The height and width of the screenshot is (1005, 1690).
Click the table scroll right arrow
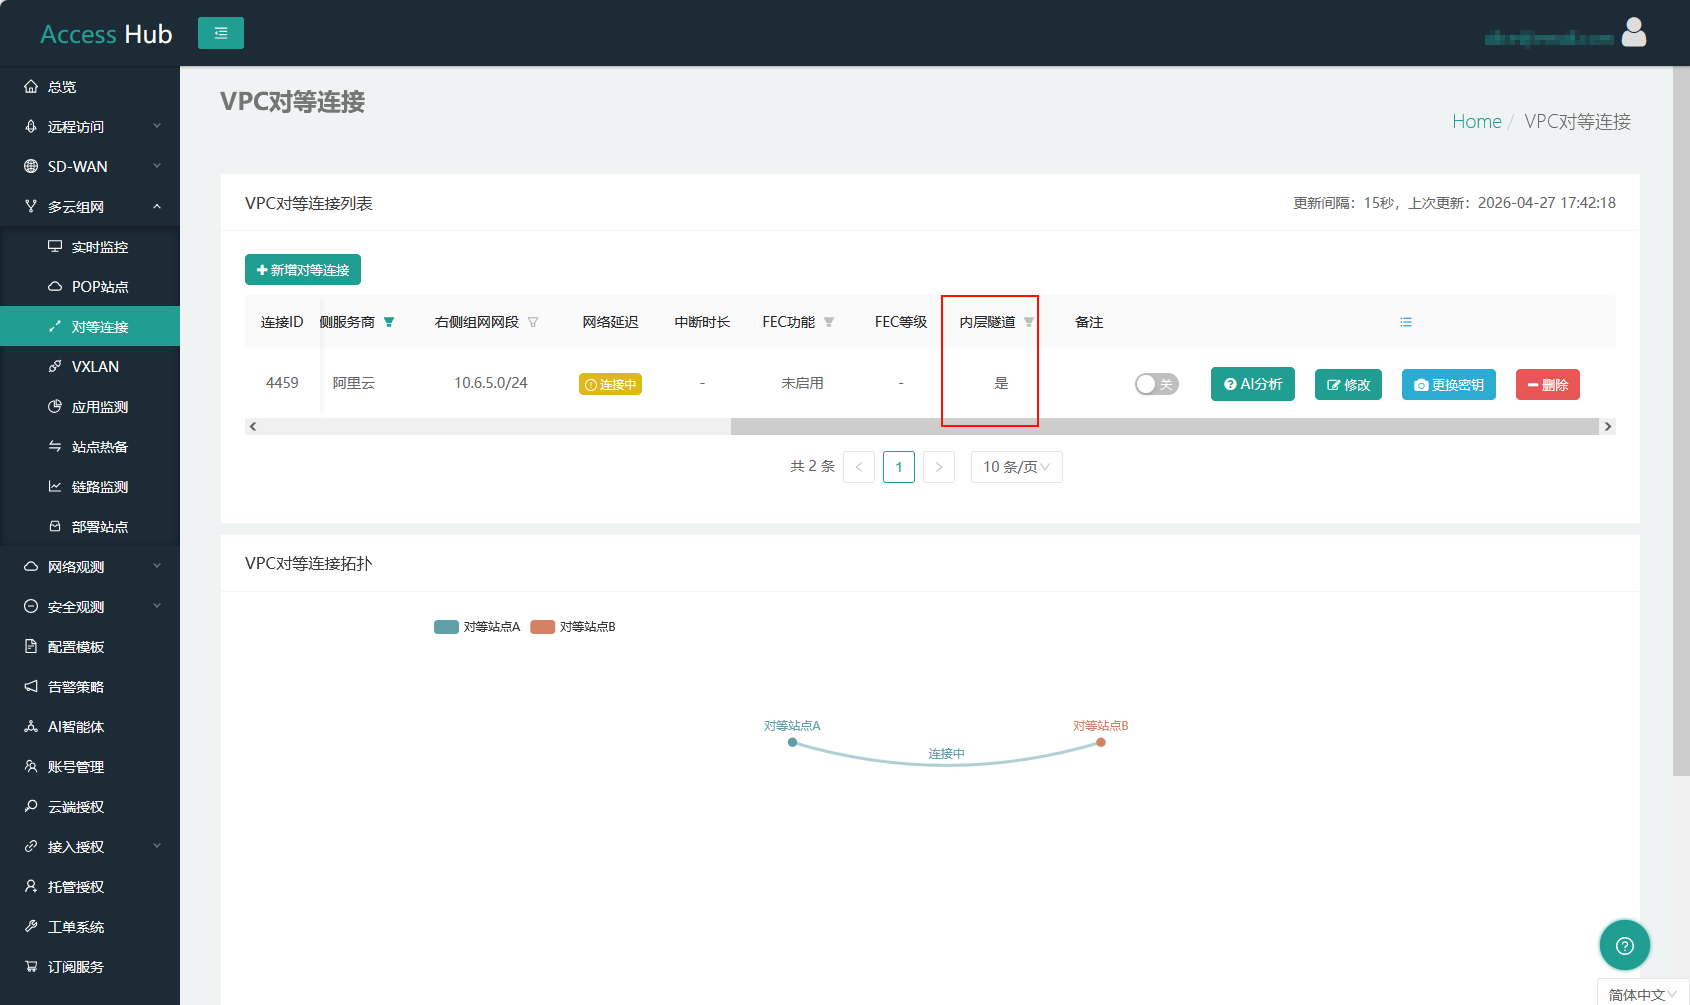(1608, 426)
